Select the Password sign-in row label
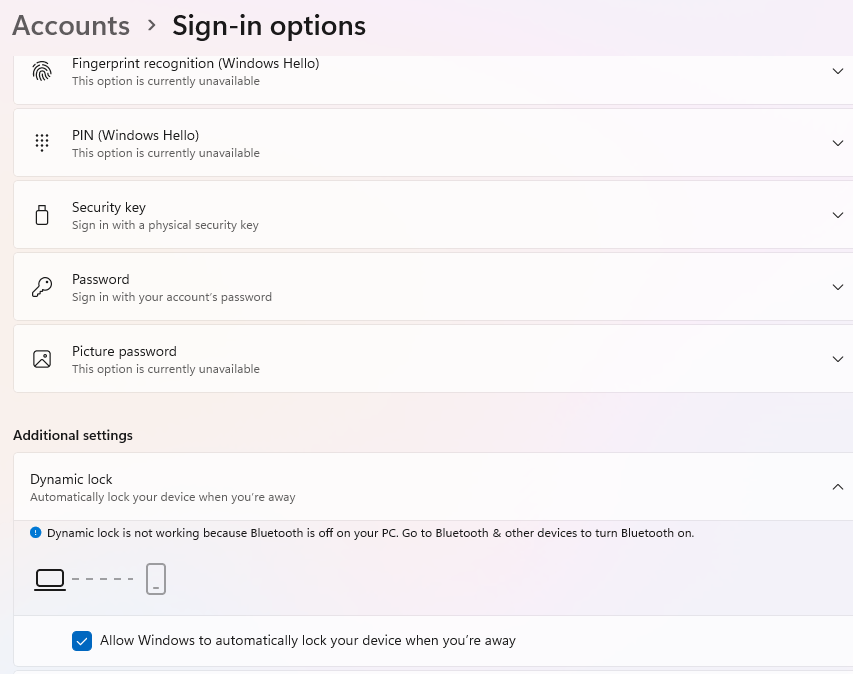 101,279
